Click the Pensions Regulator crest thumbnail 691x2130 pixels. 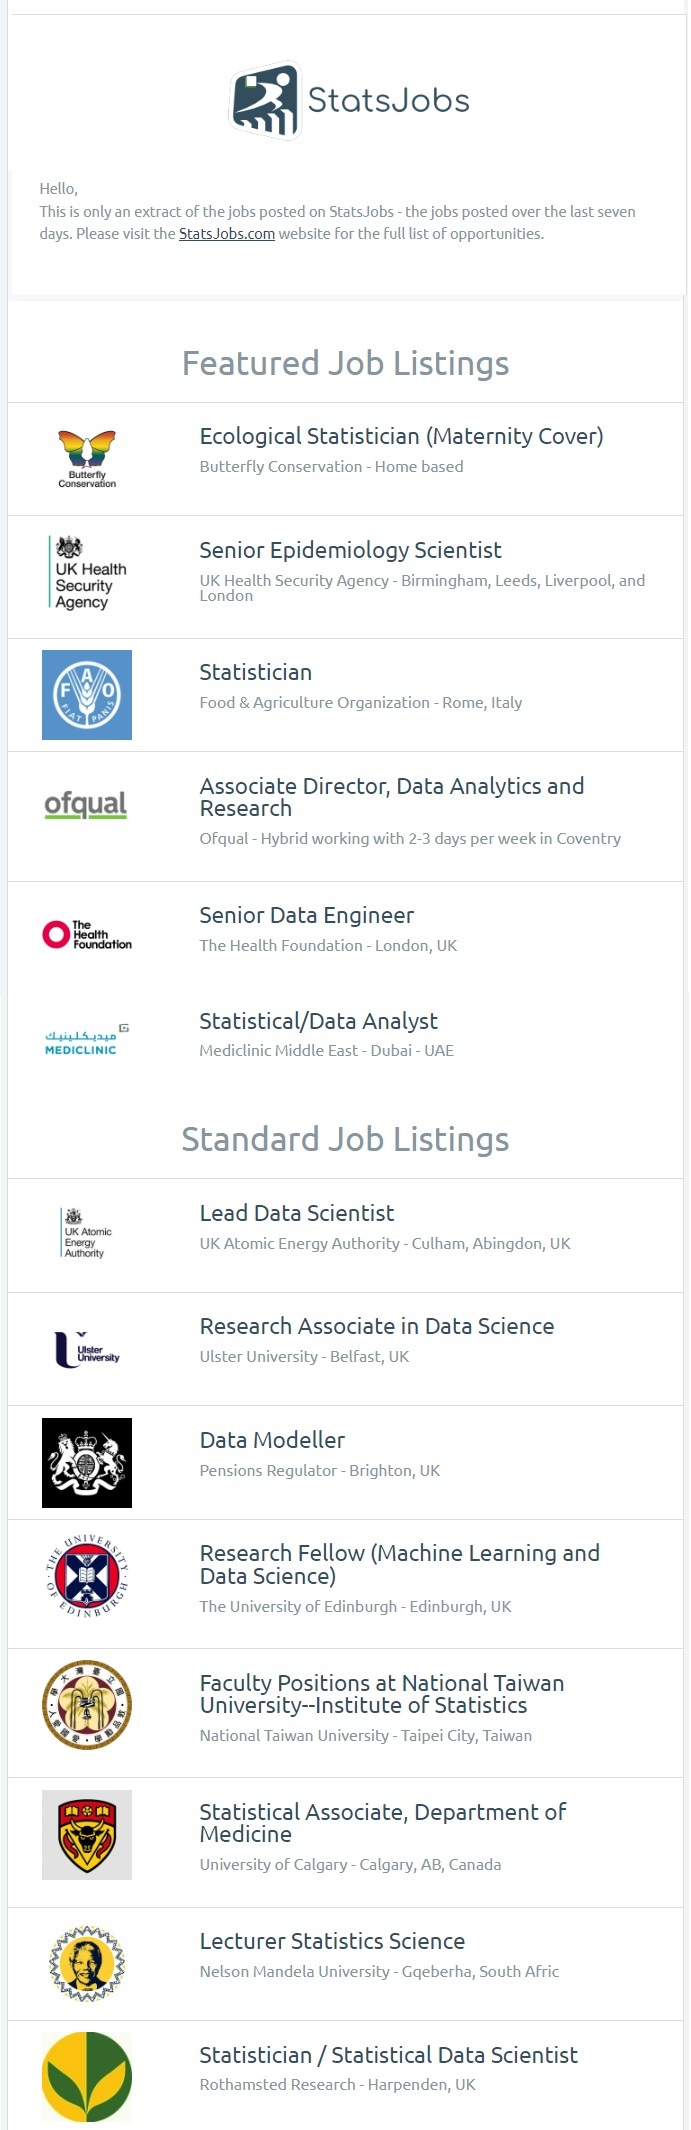pyautogui.click(x=87, y=1463)
